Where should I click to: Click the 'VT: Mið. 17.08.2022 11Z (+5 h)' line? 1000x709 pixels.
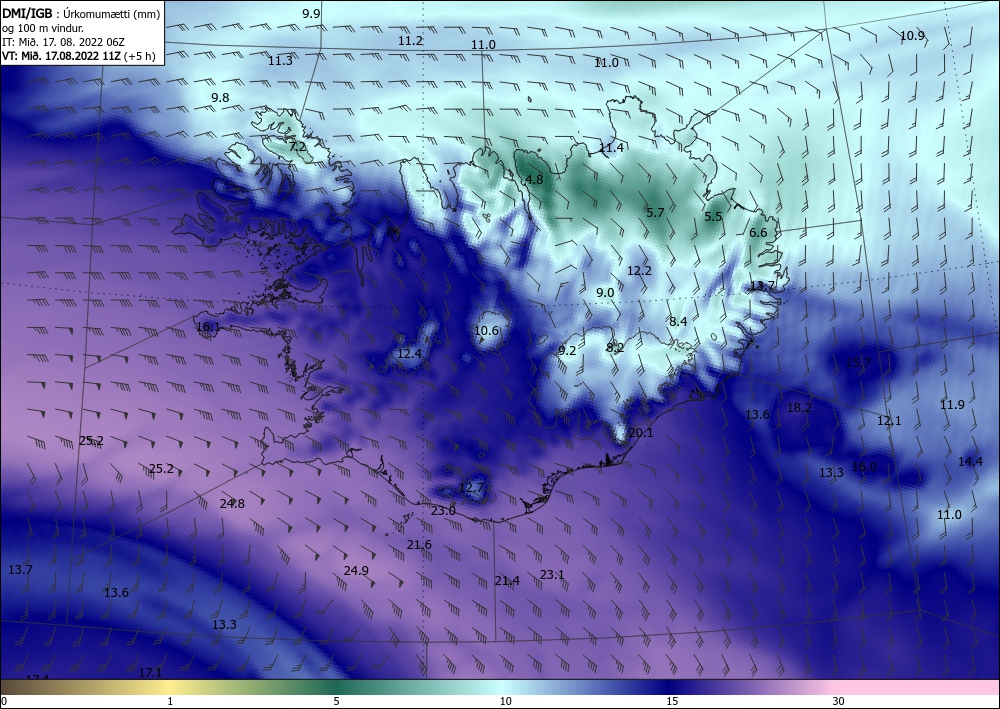(x=78, y=55)
